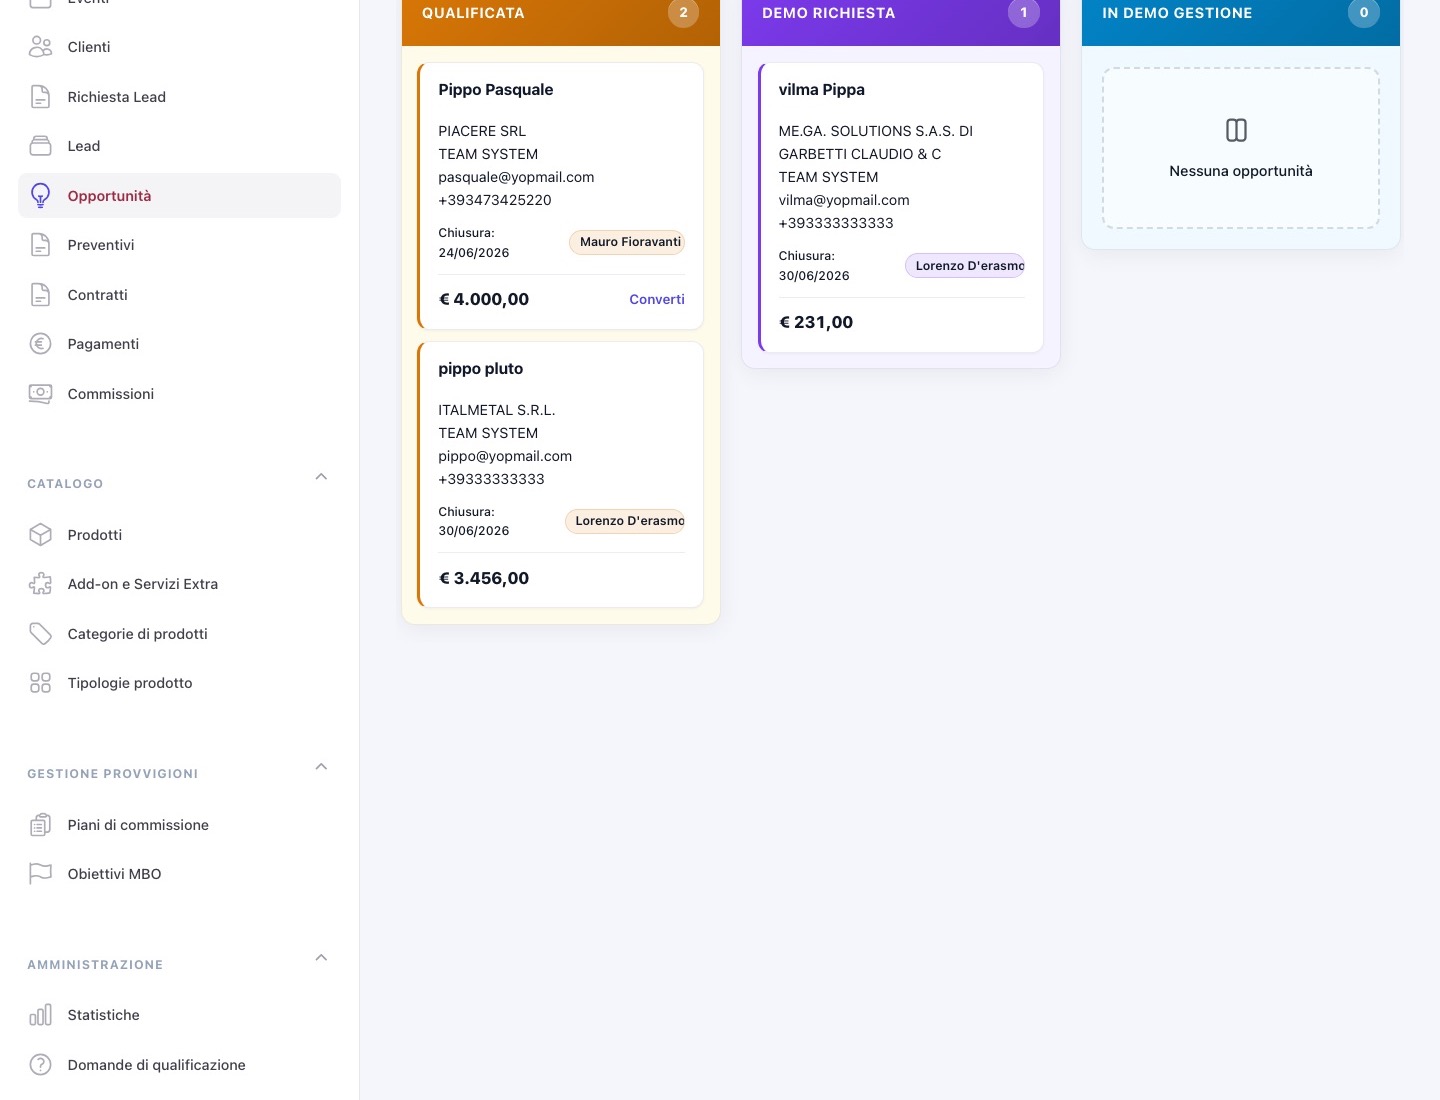Go to the Preventivi page
Viewport: 1440px width, 1100px height.
pyautogui.click(x=180, y=245)
